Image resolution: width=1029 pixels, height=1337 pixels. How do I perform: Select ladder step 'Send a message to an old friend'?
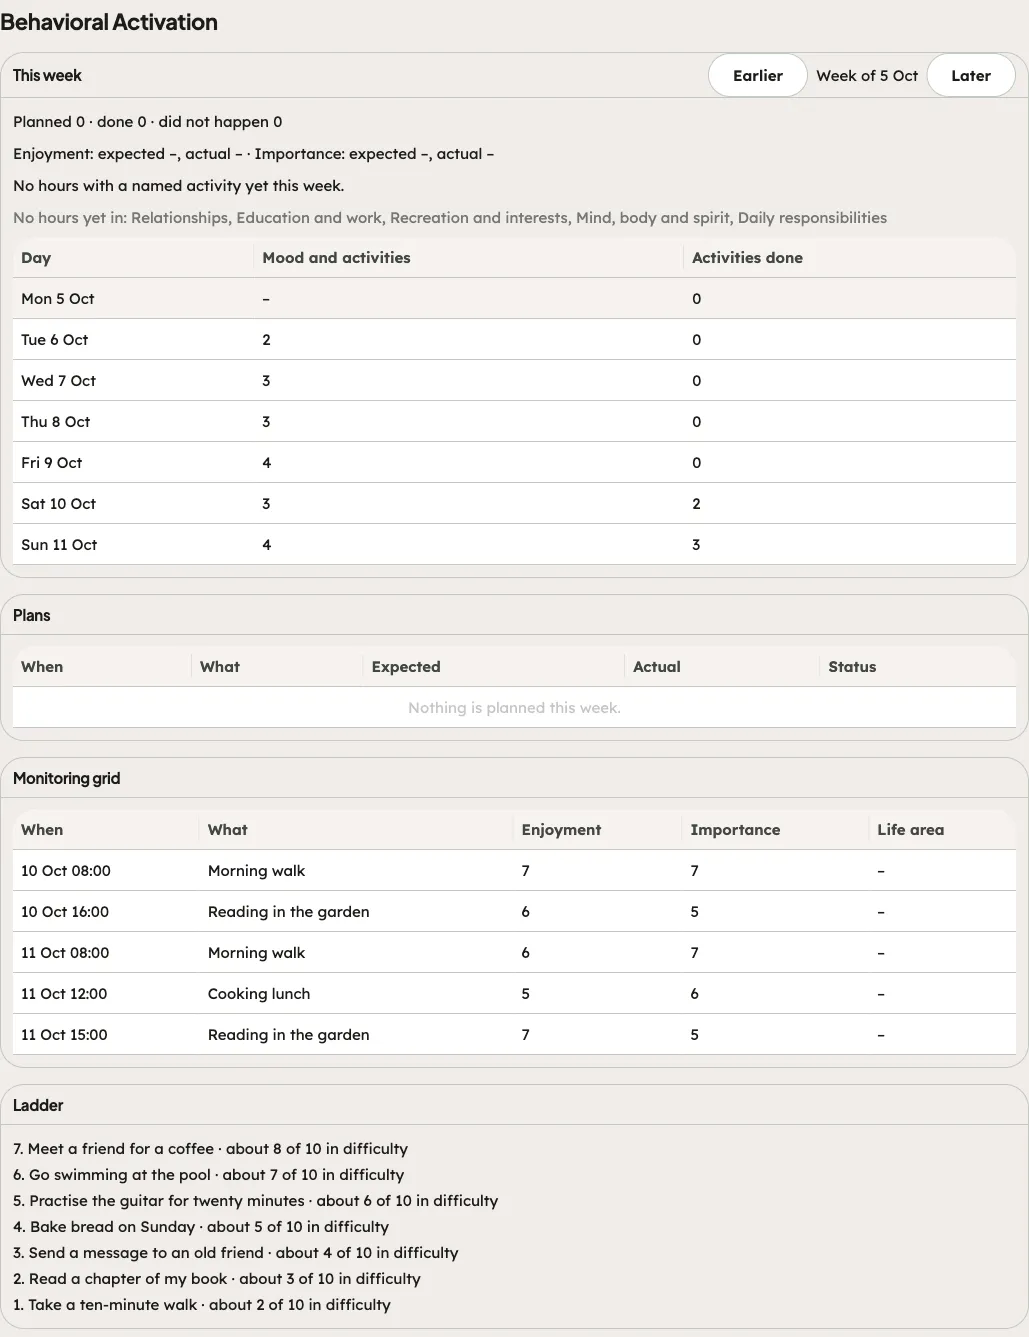point(235,1253)
